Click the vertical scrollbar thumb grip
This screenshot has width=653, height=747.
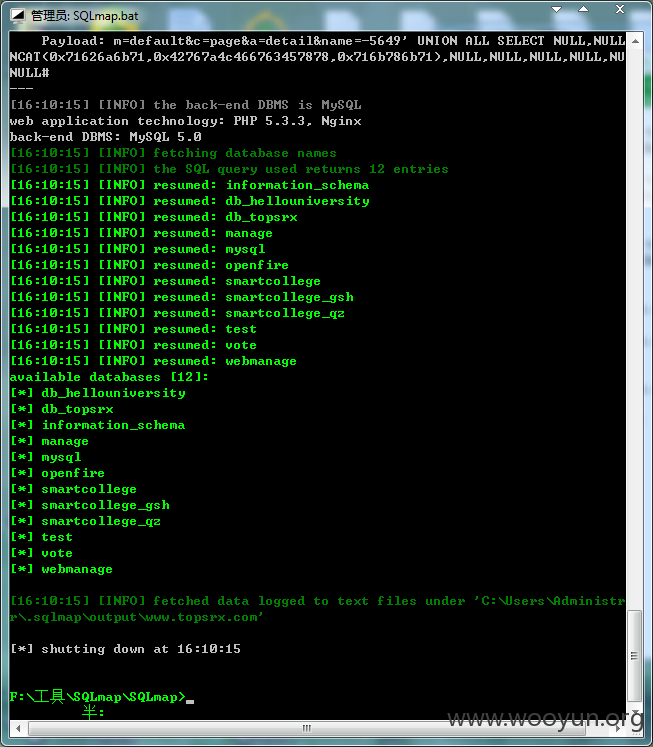[x=634, y=656]
